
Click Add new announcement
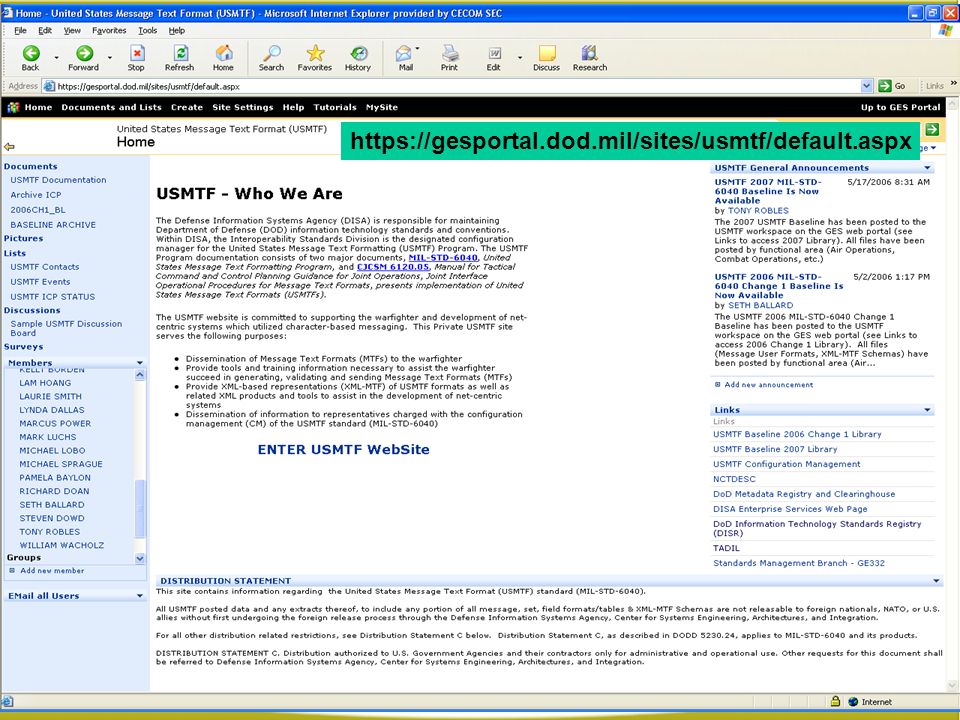click(769, 385)
